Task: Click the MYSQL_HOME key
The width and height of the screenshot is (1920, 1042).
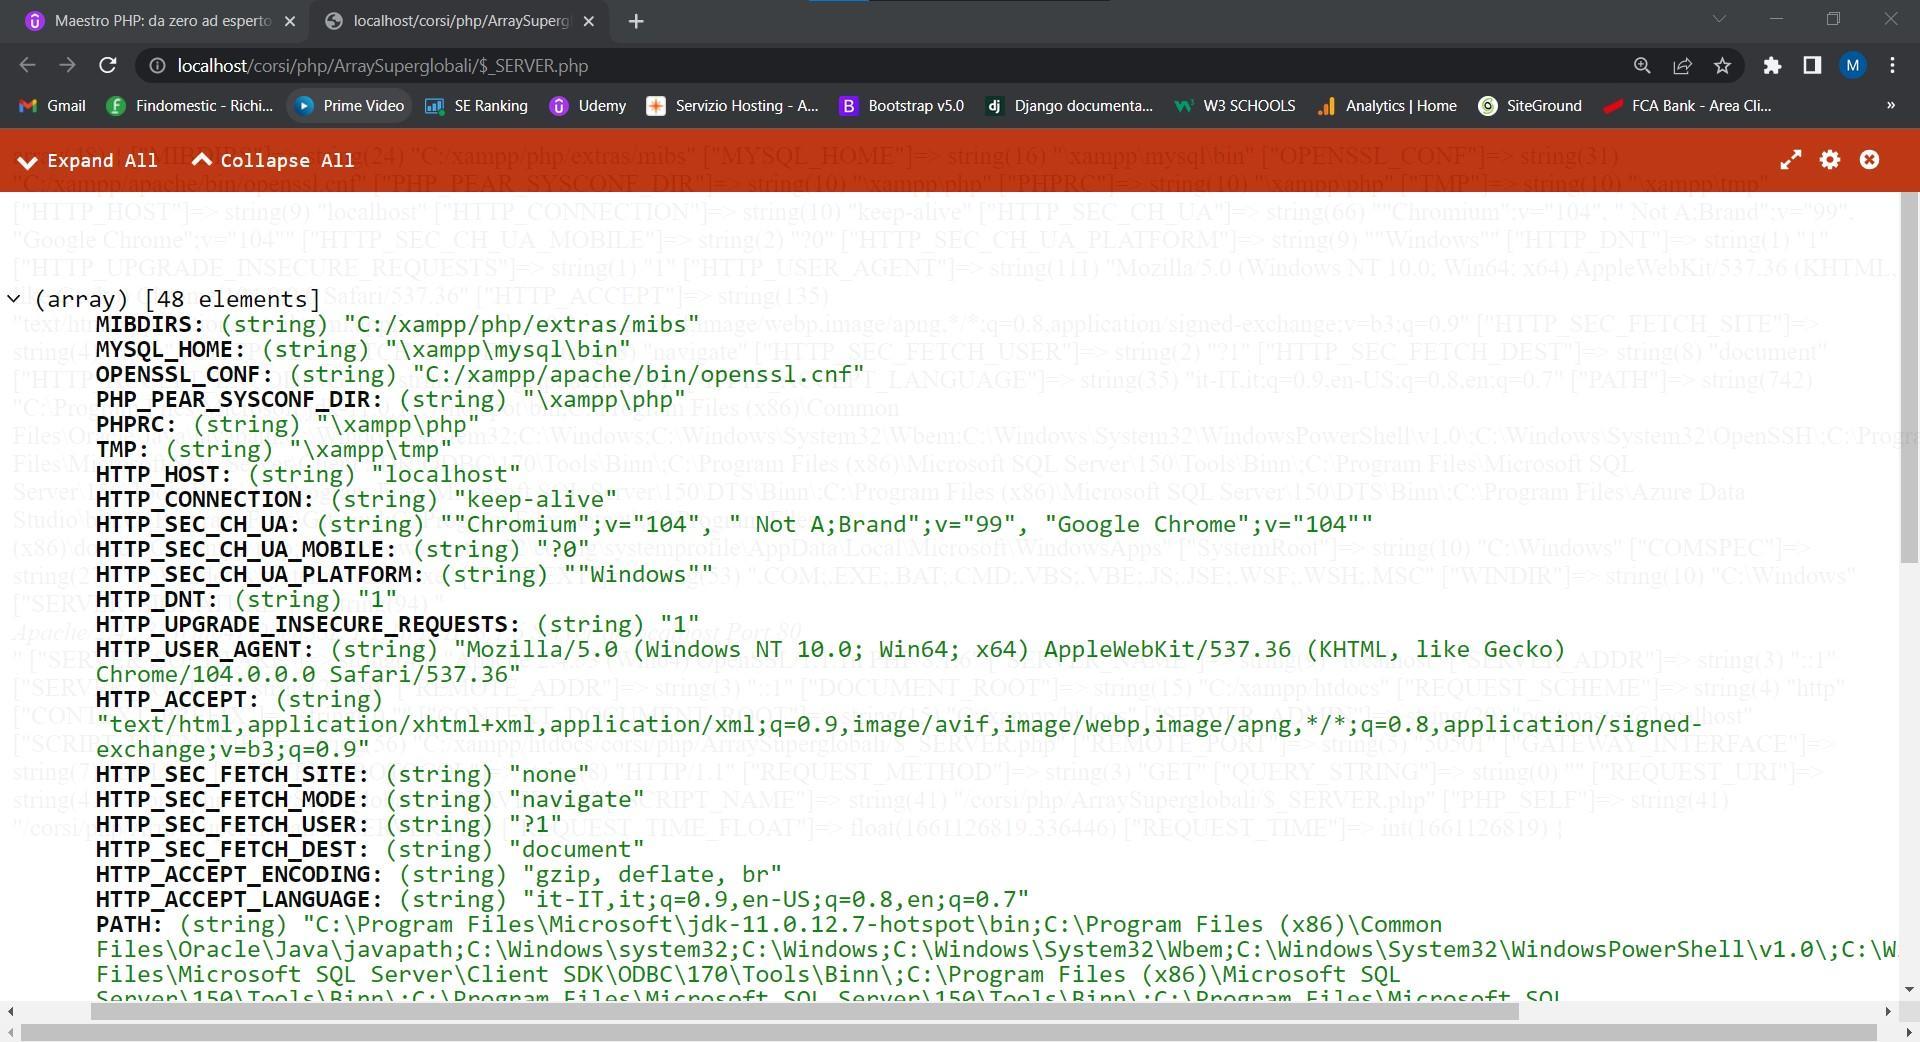Action: 171,349
